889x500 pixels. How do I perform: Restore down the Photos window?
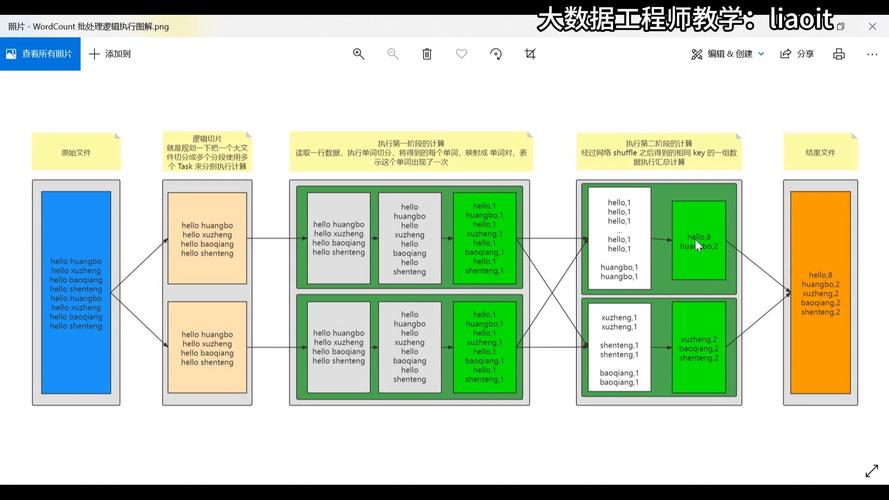(x=841, y=26)
